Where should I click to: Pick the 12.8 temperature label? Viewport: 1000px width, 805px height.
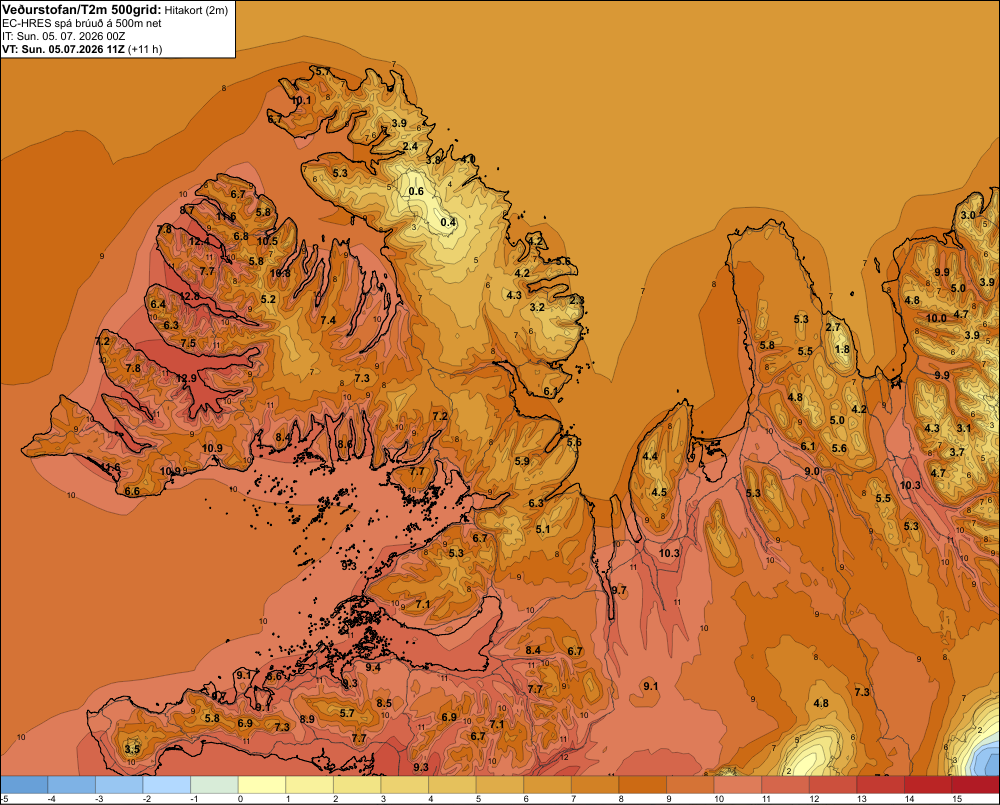[189, 296]
